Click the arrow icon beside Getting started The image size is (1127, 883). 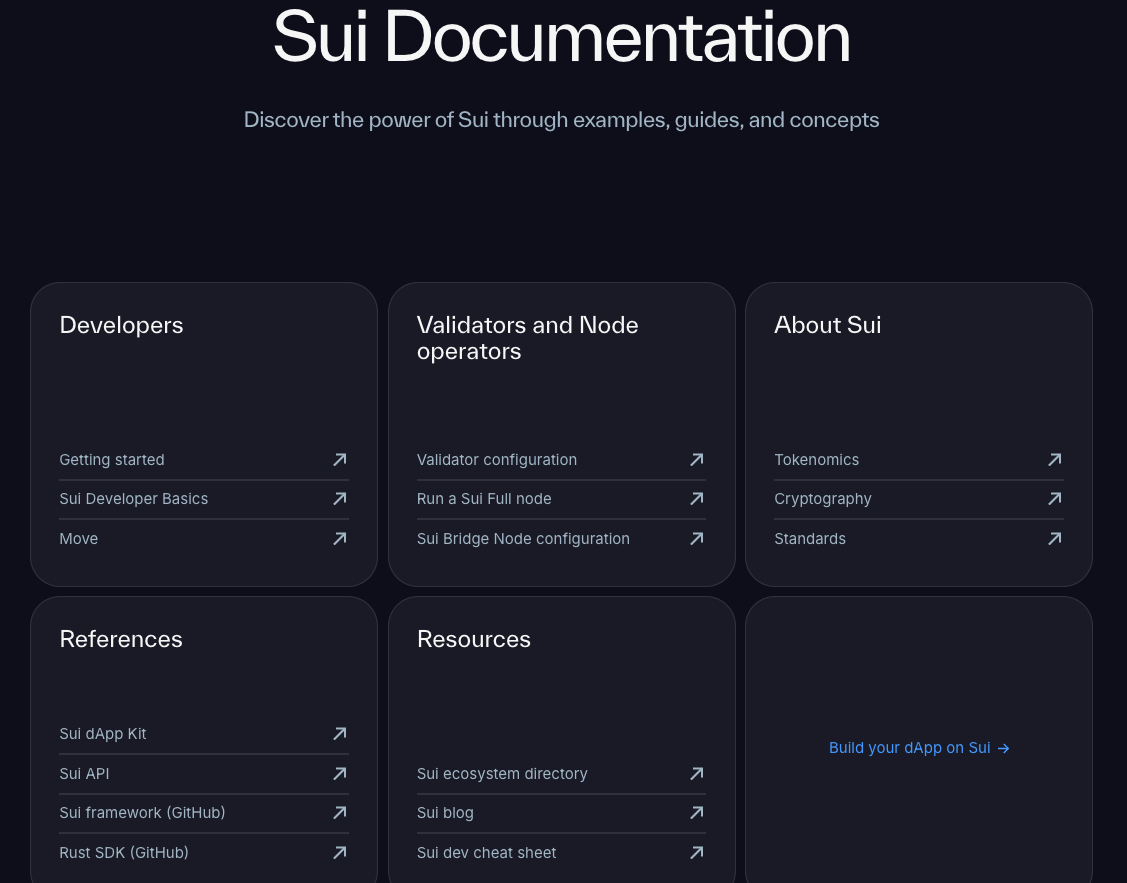point(340,460)
